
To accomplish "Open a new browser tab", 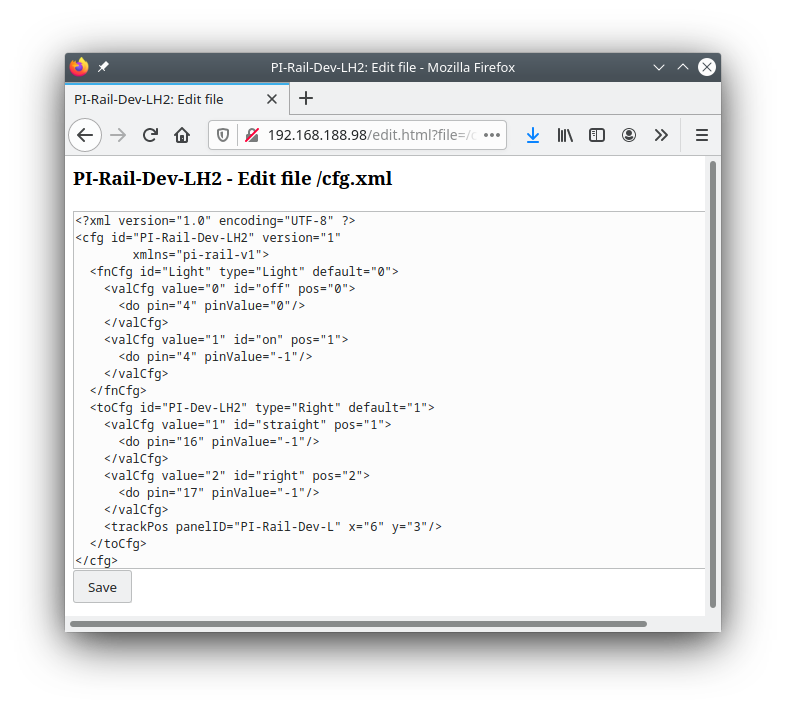I will tap(306, 98).
